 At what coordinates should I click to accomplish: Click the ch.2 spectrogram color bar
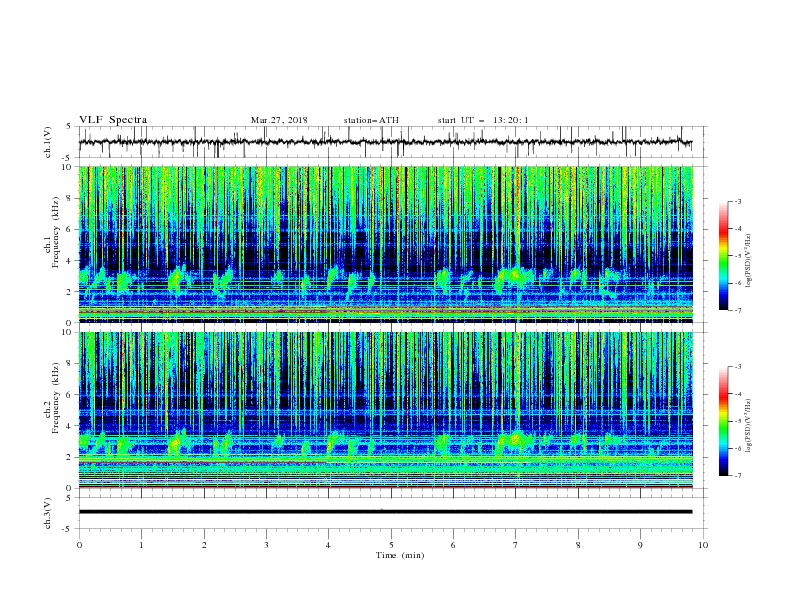723,421
